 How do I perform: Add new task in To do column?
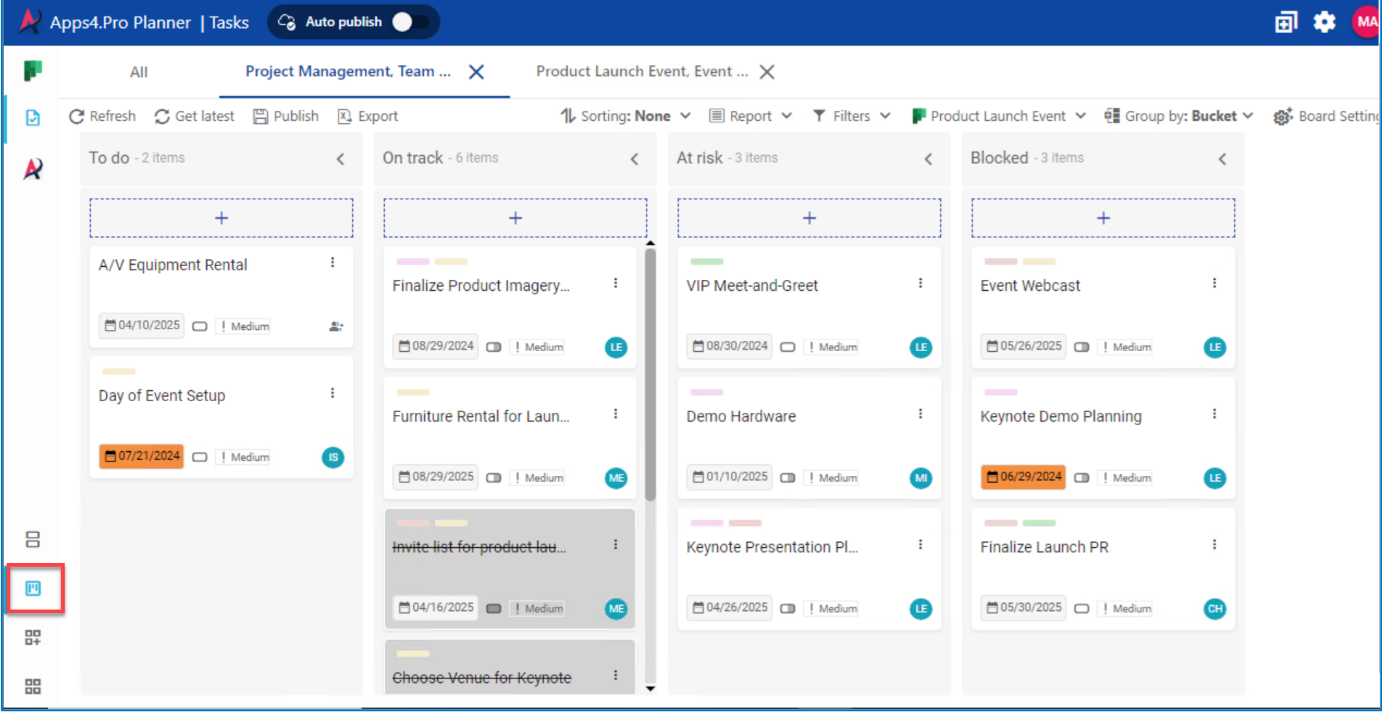tap(221, 218)
